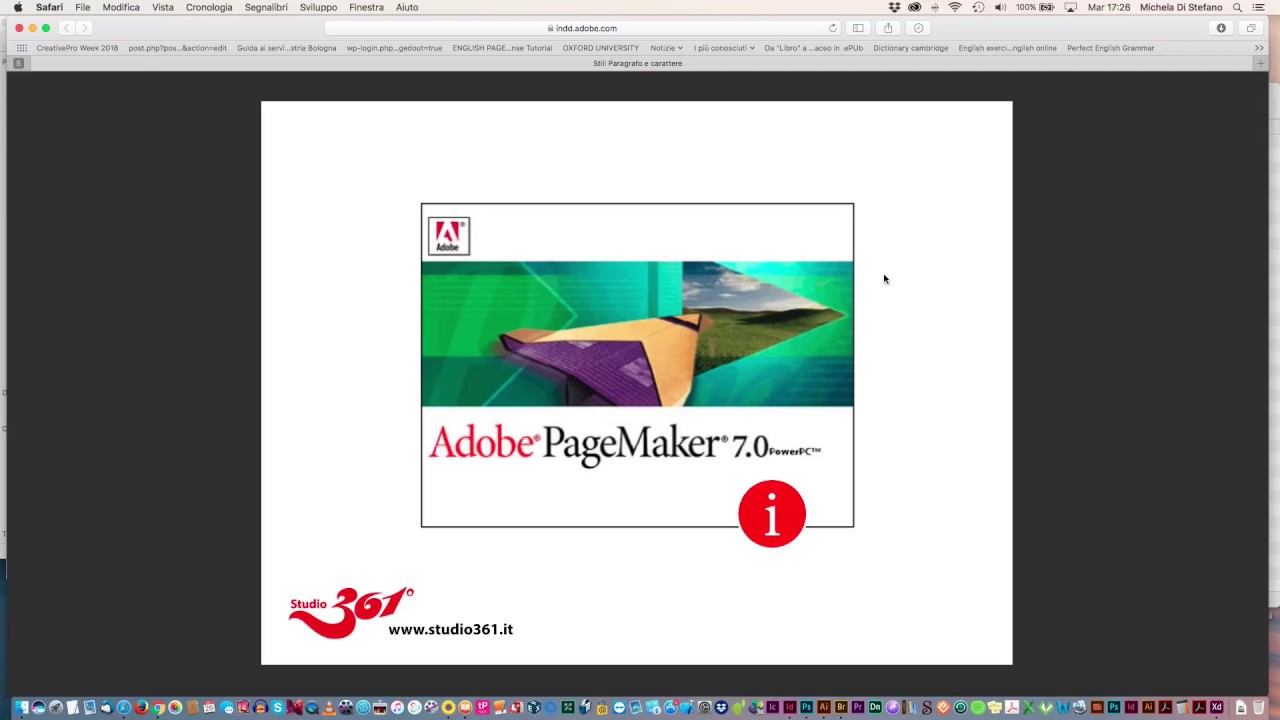Open the Share button in Safari toolbar
1280x720 pixels.
pos(888,28)
